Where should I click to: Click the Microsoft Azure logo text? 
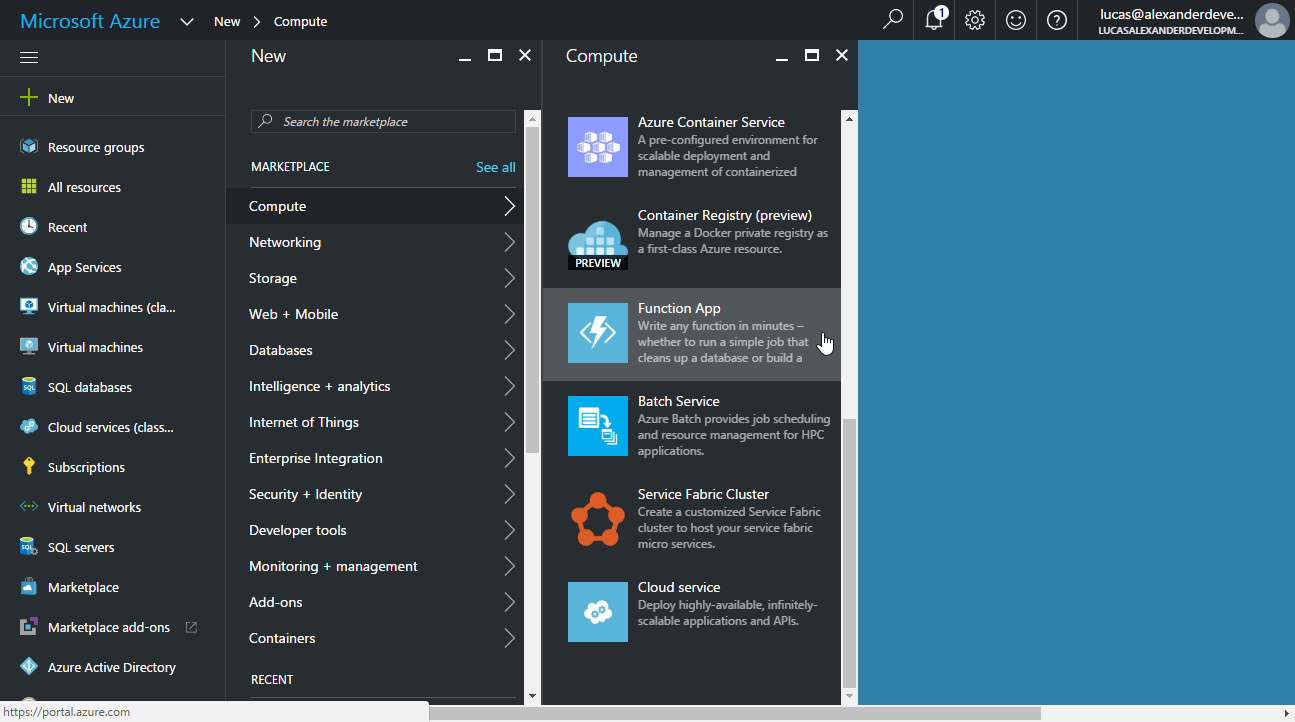point(90,21)
